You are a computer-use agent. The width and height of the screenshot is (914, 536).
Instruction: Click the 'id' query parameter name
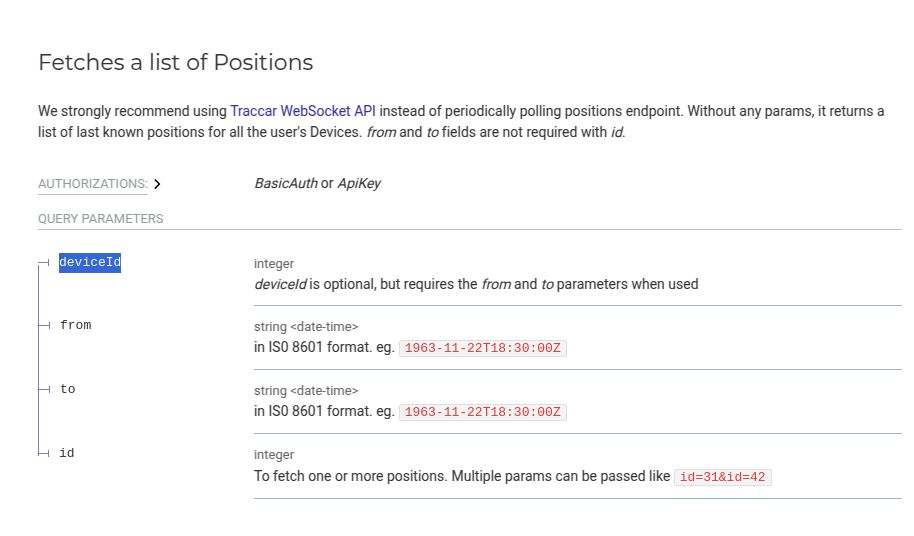67,453
